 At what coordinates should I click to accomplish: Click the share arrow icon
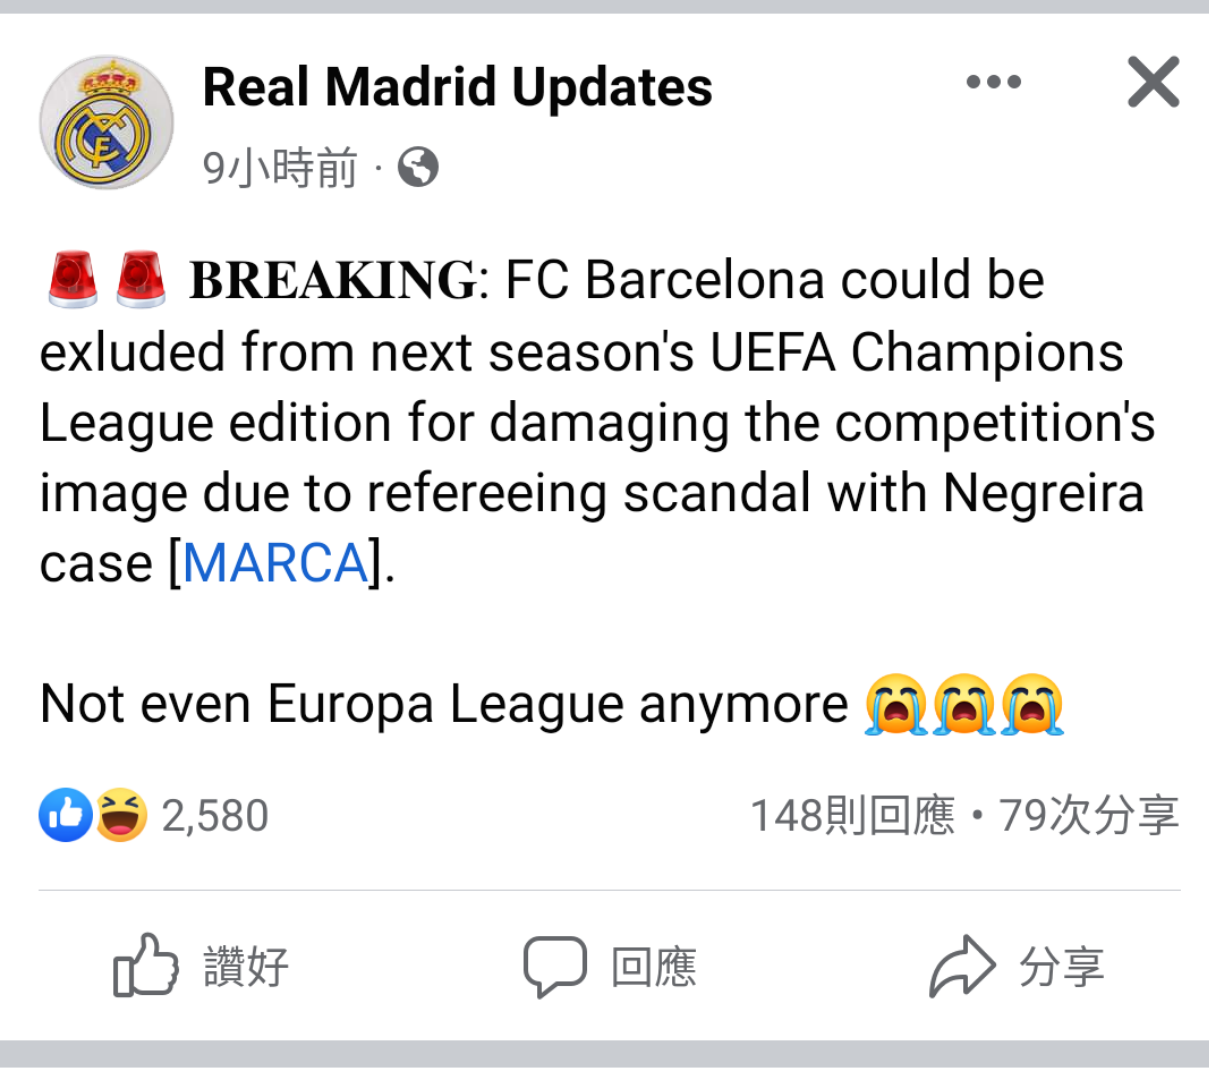962,967
